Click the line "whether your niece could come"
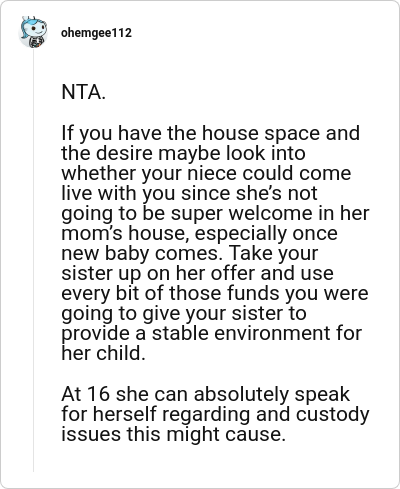 coord(206,173)
